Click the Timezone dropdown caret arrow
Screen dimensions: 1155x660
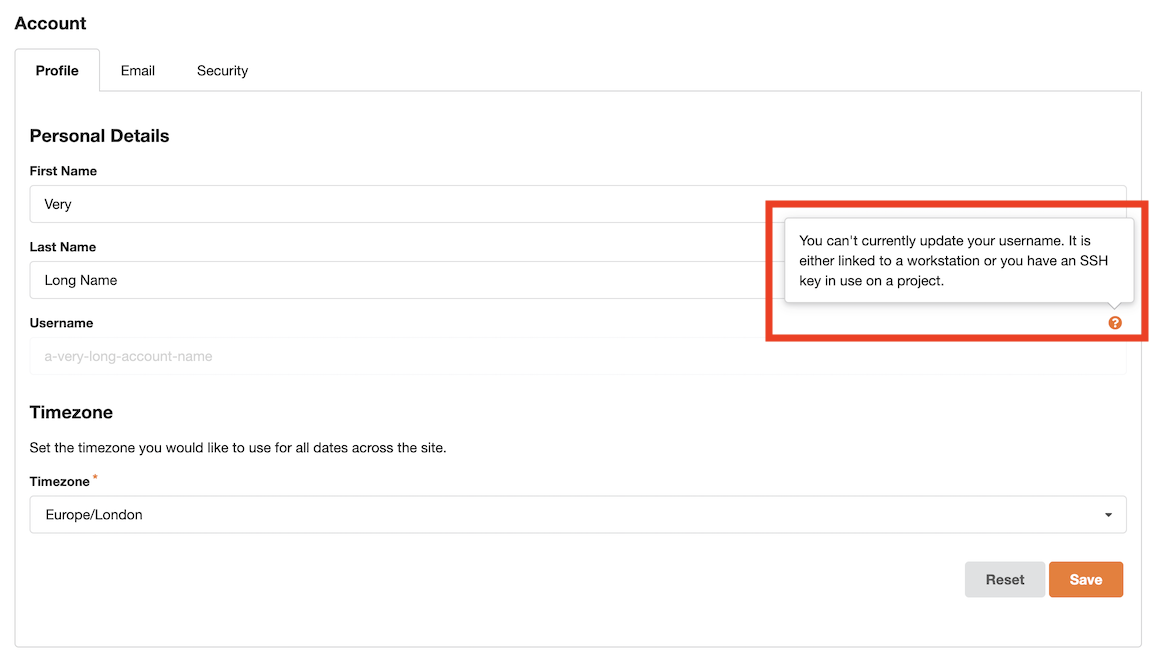(1108, 515)
